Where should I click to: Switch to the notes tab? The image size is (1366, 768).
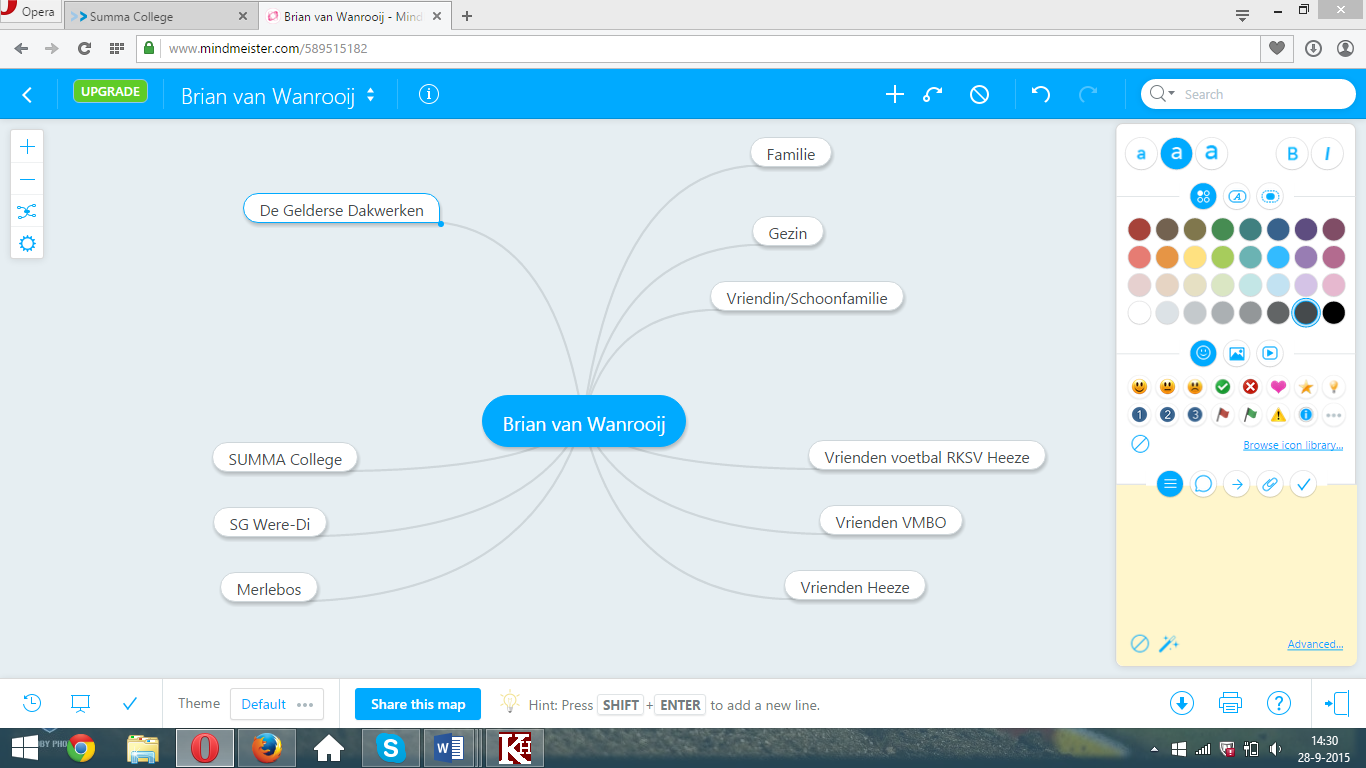[1170, 484]
